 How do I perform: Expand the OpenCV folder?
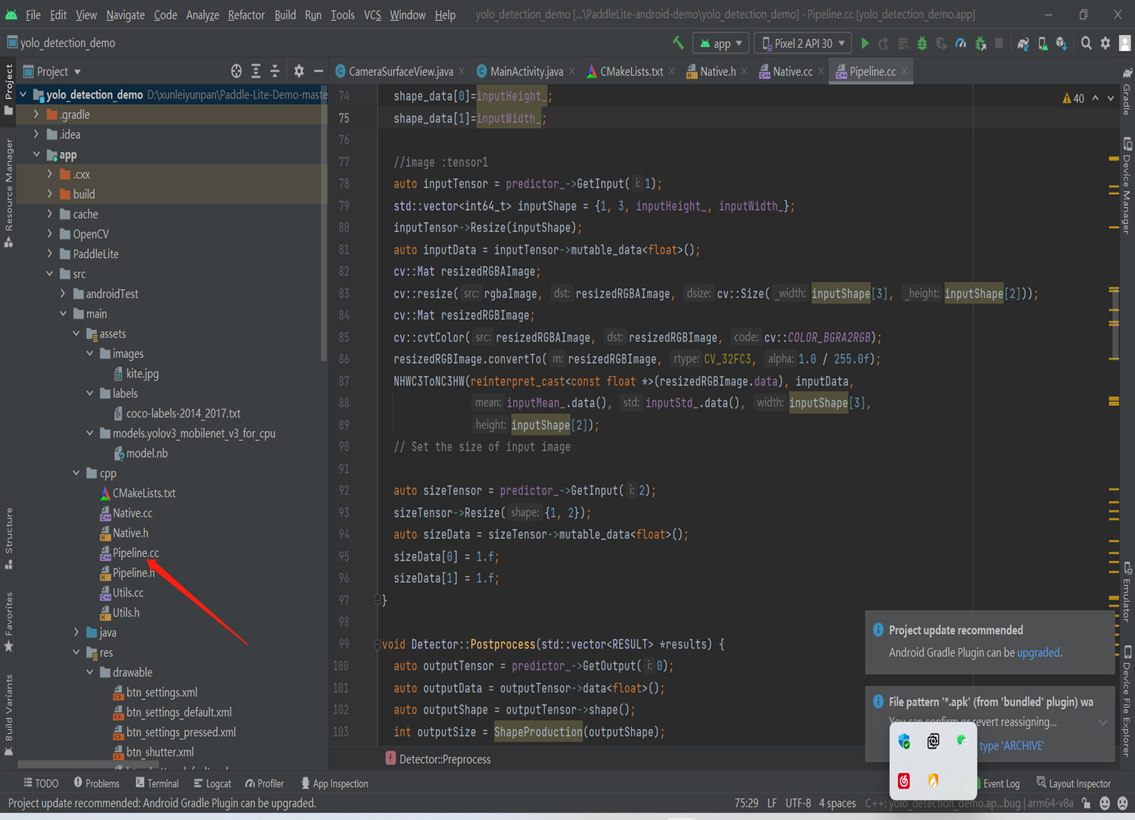pos(49,234)
